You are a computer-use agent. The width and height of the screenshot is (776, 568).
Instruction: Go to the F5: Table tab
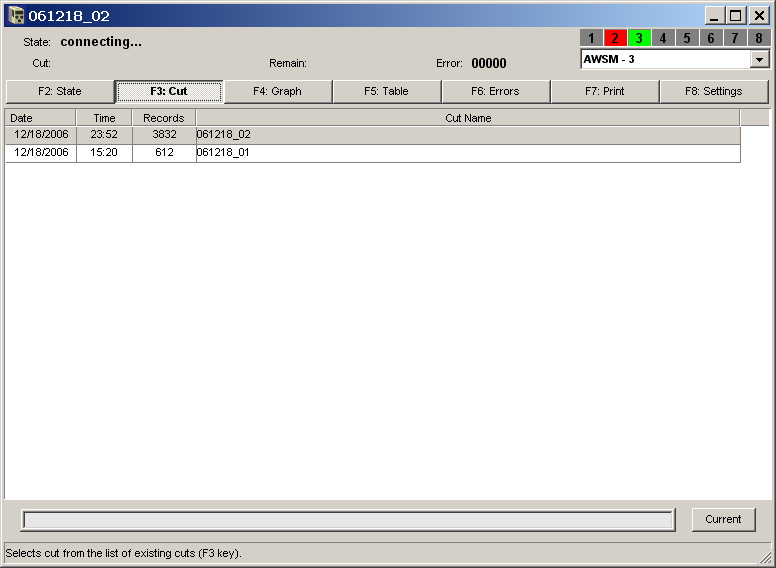click(x=386, y=91)
